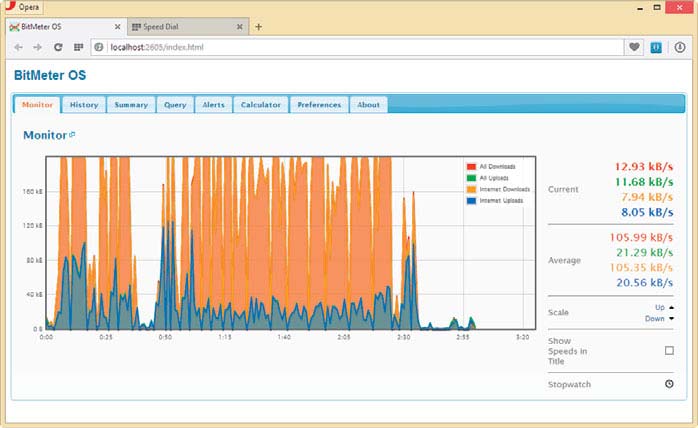This screenshot has width=698, height=428.
Task: Go back using the browser back arrow
Action: pos(18,47)
